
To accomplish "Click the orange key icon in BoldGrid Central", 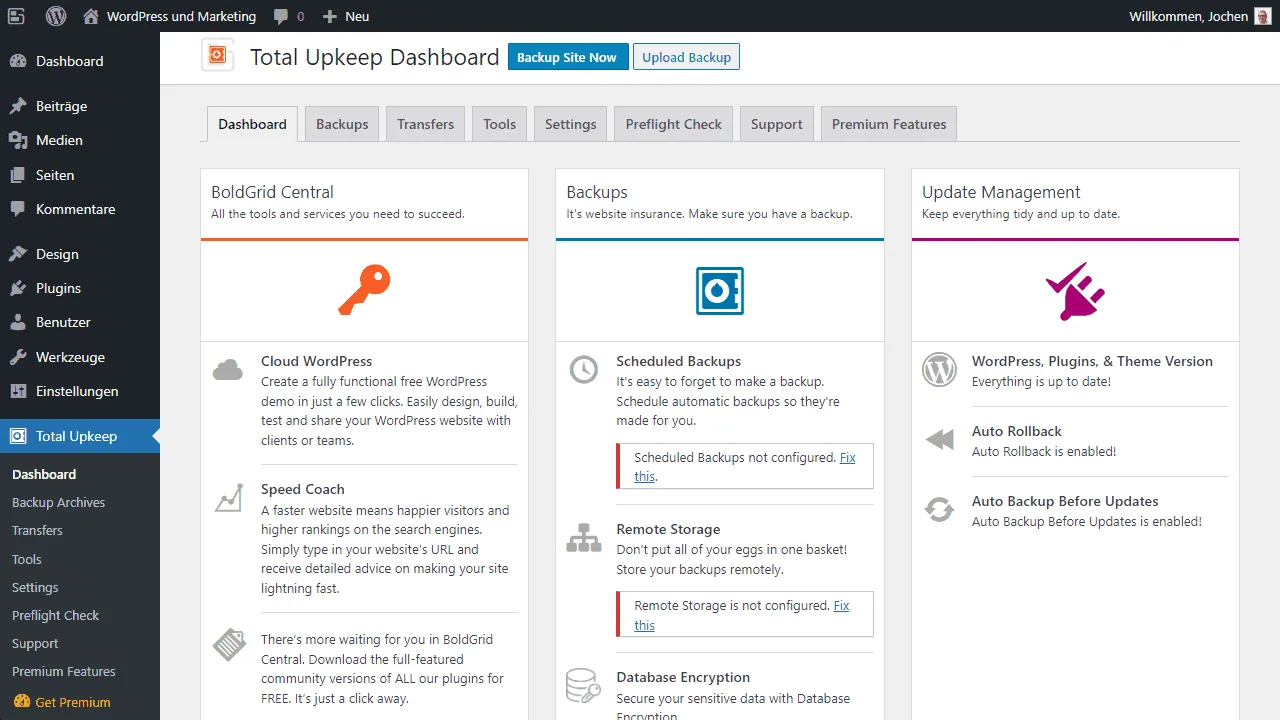I will [364, 290].
